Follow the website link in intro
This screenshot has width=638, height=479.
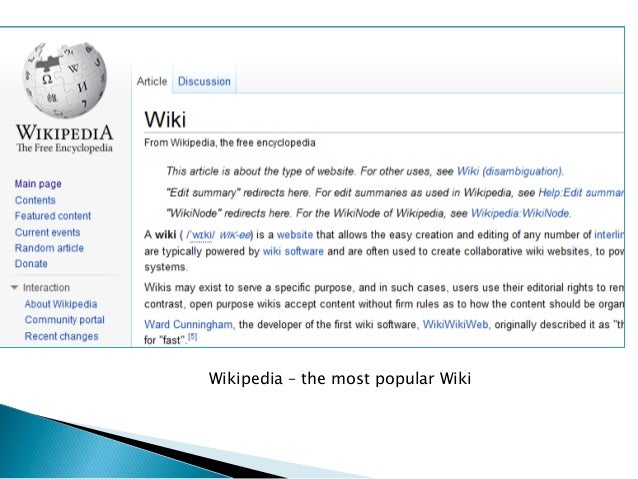[295, 235]
